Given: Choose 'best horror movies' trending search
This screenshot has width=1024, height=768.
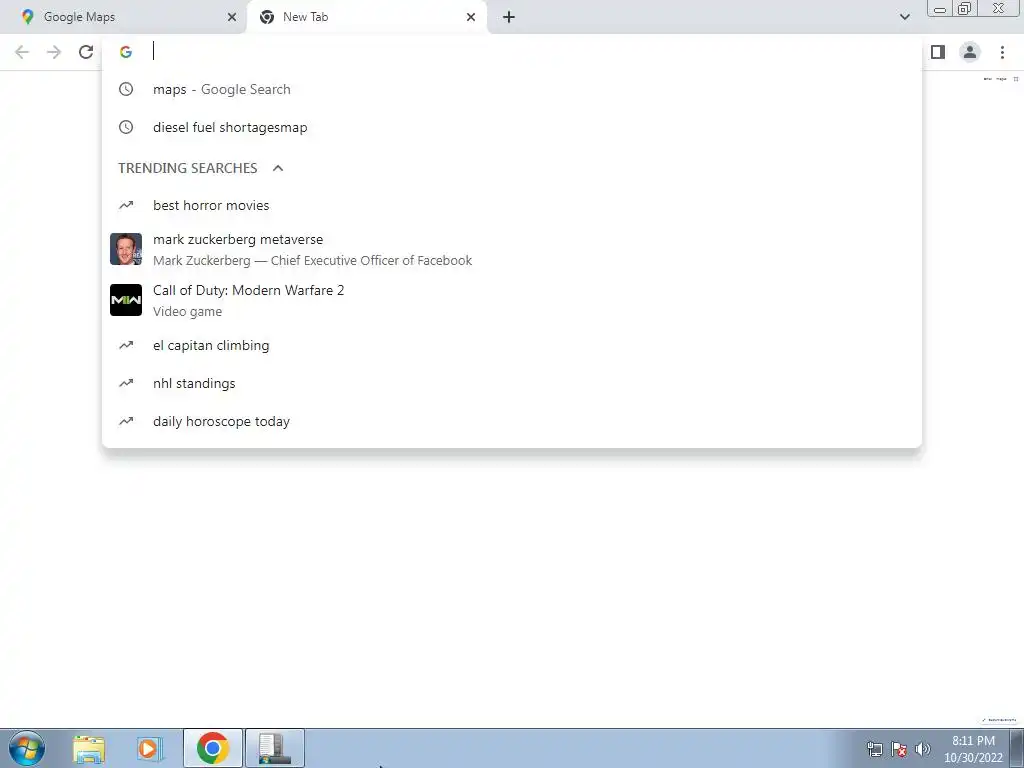Looking at the screenshot, I should [512, 205].
